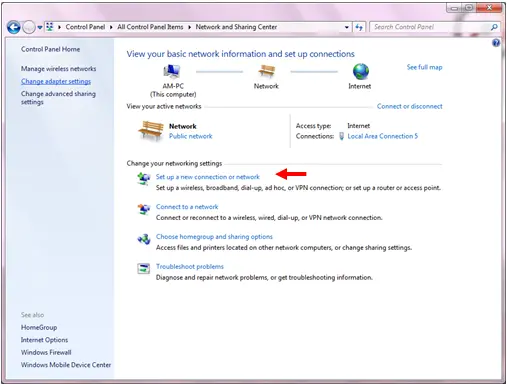The image size is (507, 384).
Task: Click the AM-PC computer icon
Action: pos(172,71)
